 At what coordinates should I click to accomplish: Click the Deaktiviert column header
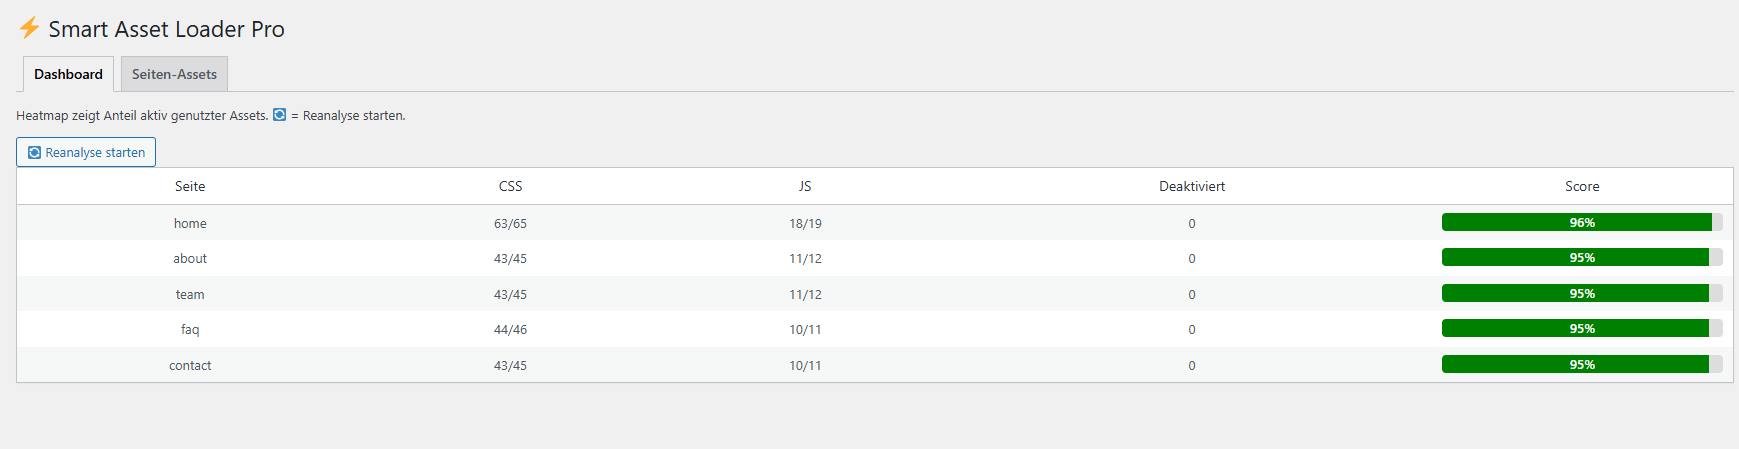click(1191, 186)
